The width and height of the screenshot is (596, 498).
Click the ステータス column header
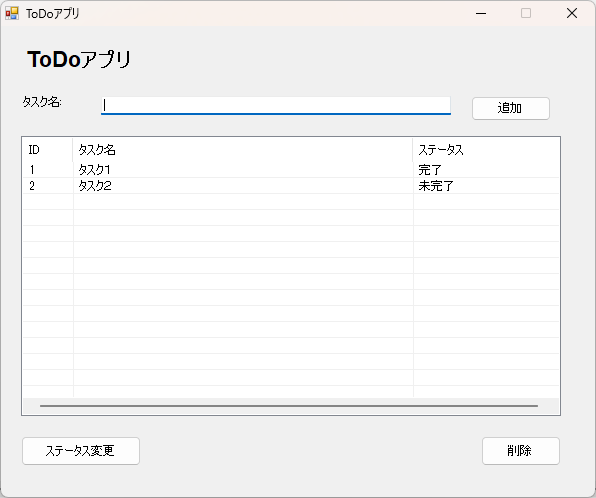point(486,150)
